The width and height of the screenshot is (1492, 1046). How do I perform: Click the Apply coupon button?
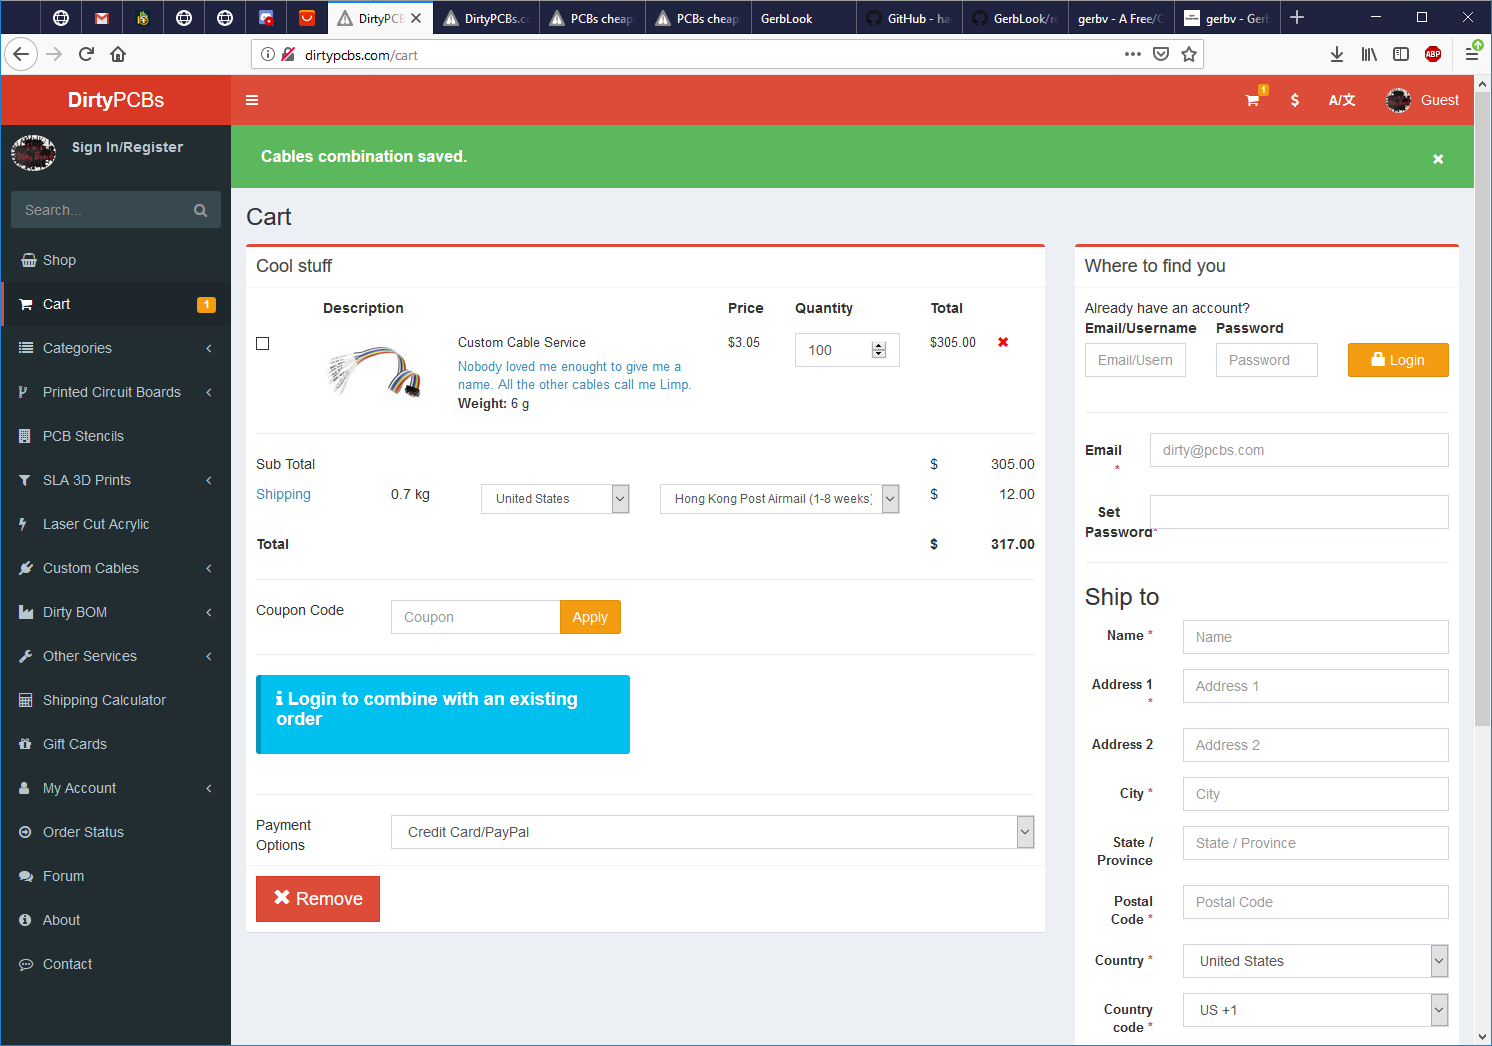(590, 617)
